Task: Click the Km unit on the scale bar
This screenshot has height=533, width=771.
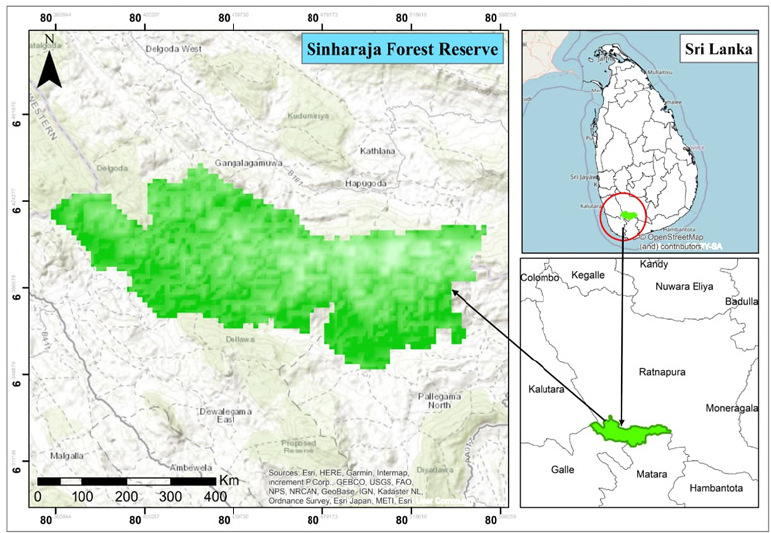Action: [229, 480]
